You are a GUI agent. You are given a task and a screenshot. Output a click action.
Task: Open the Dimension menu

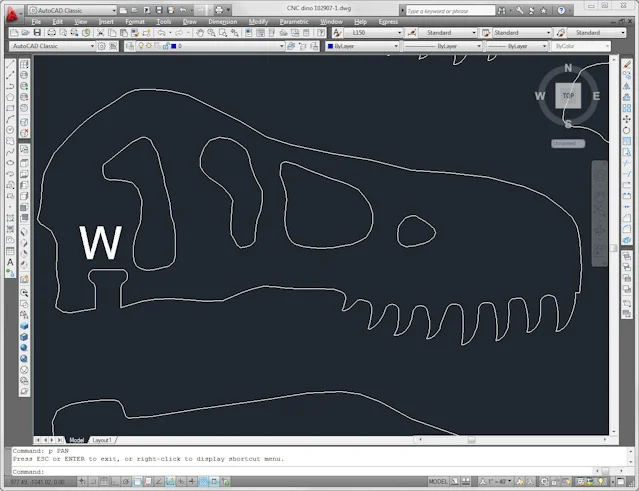pyautogui.click(x=223, y=22)
